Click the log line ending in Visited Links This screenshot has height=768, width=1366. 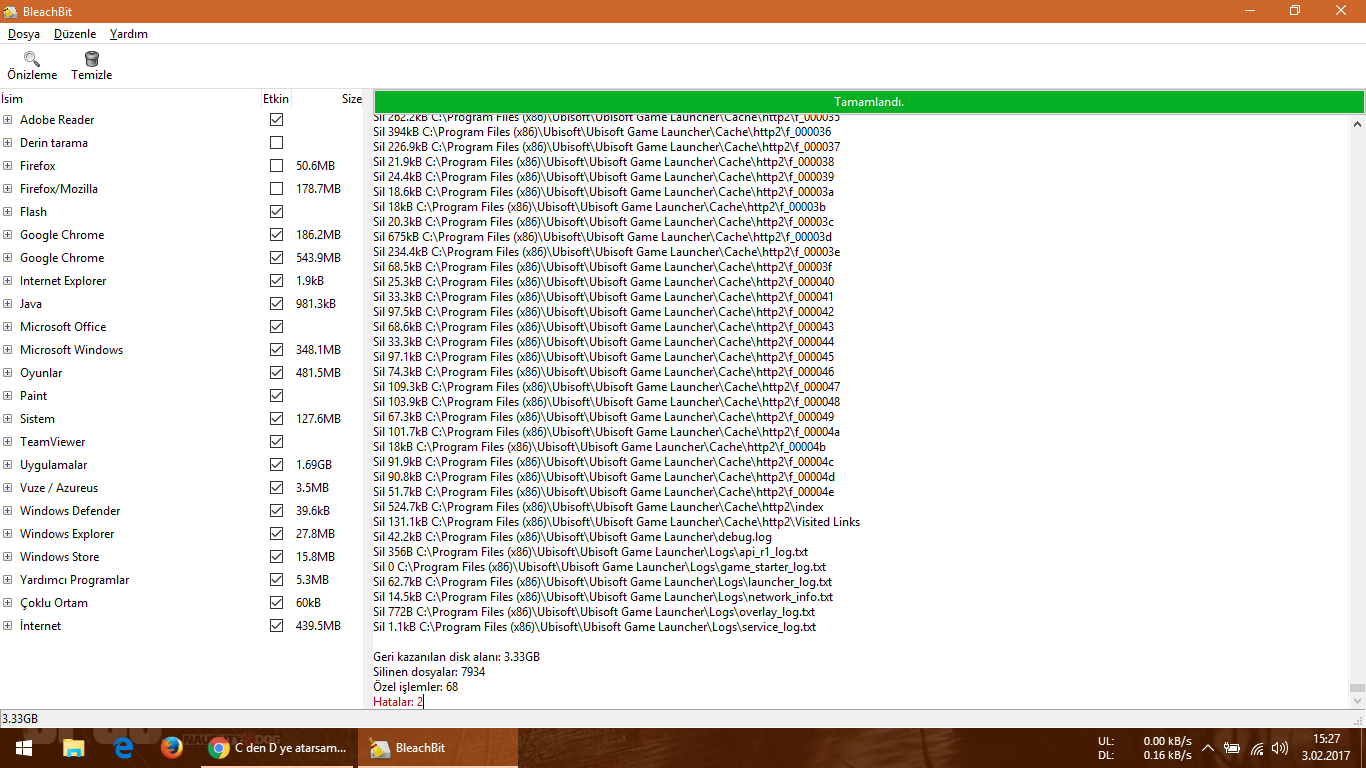(x=616, y=522)
